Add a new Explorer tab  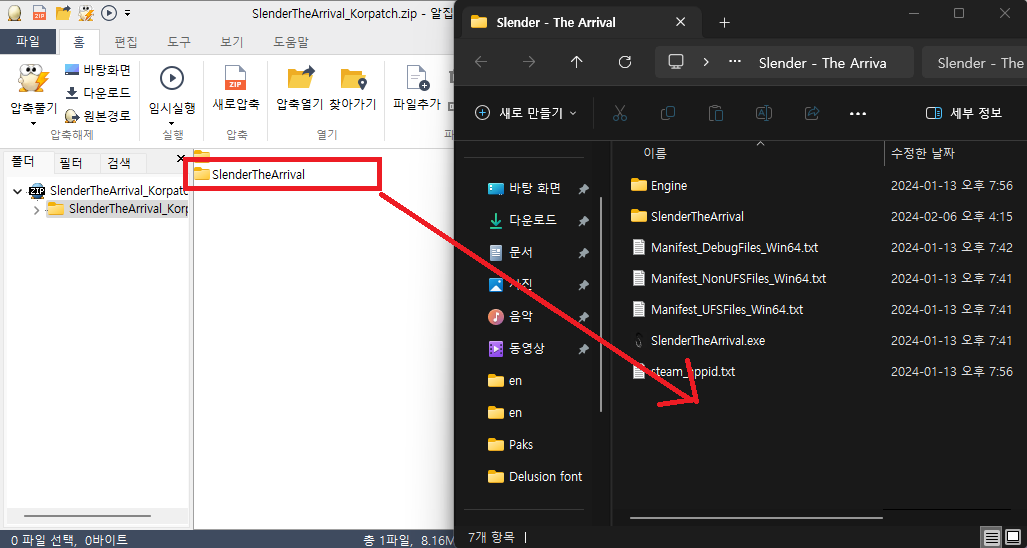tap(724, 23)
